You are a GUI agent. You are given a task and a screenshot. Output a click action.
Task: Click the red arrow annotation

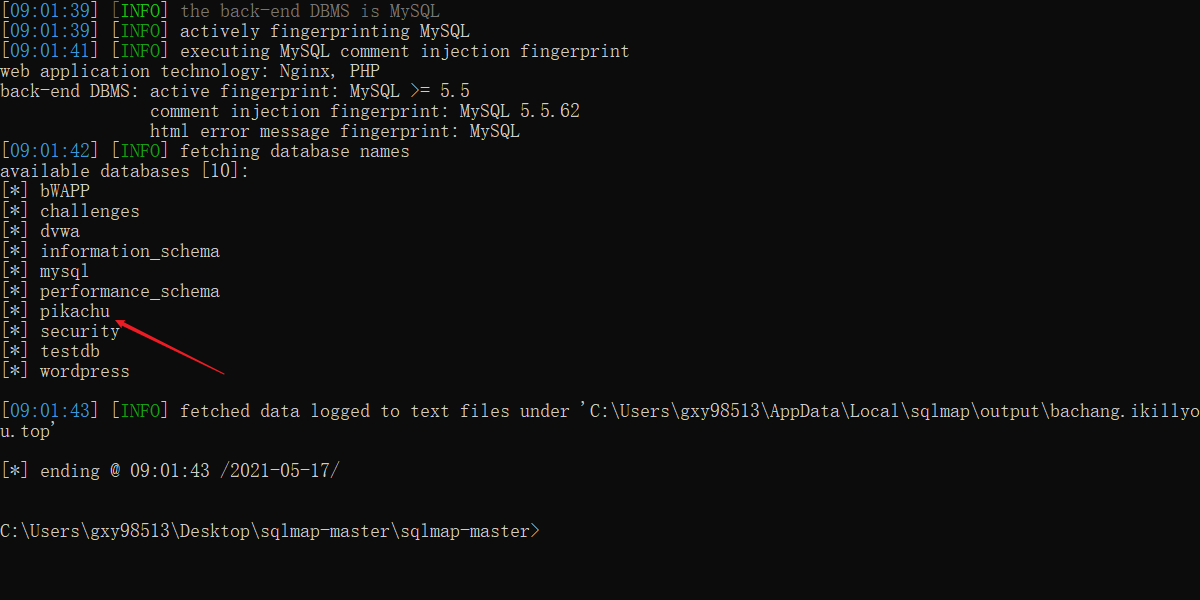click(170, 346)
